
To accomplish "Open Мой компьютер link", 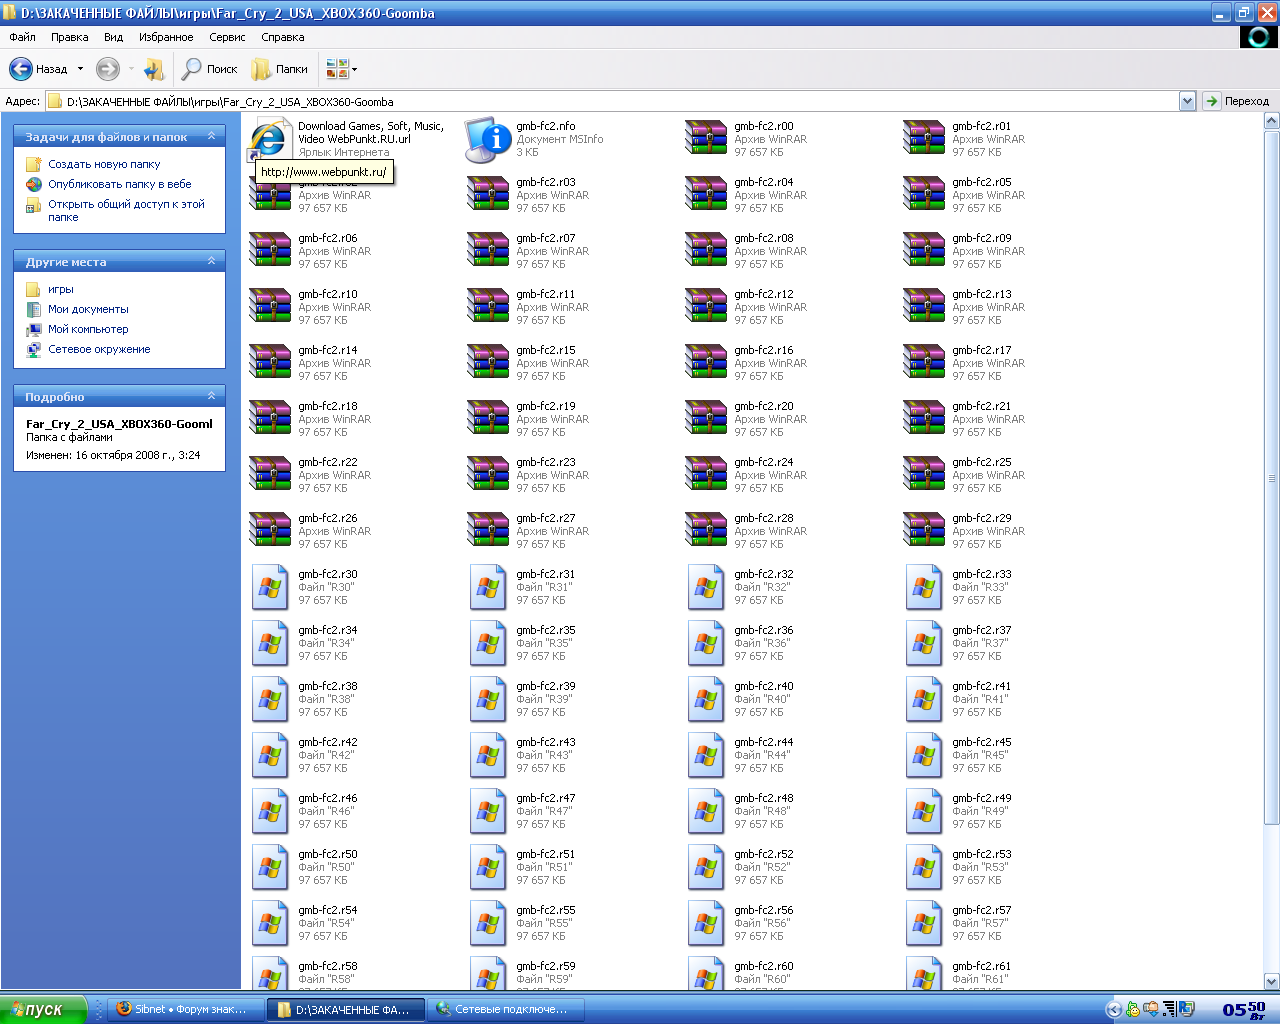I will click(88, 329).
